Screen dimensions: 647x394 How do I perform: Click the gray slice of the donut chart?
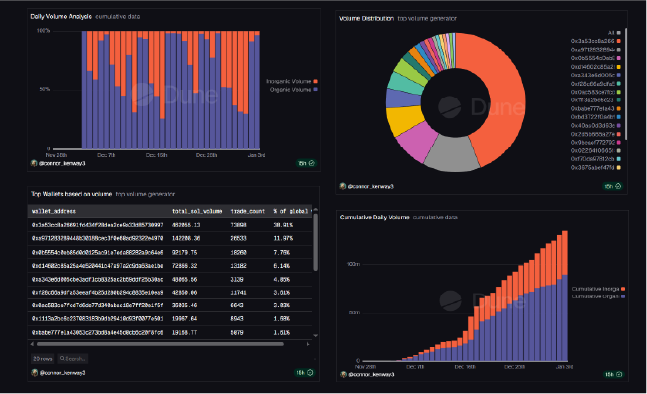click(452, 155)
